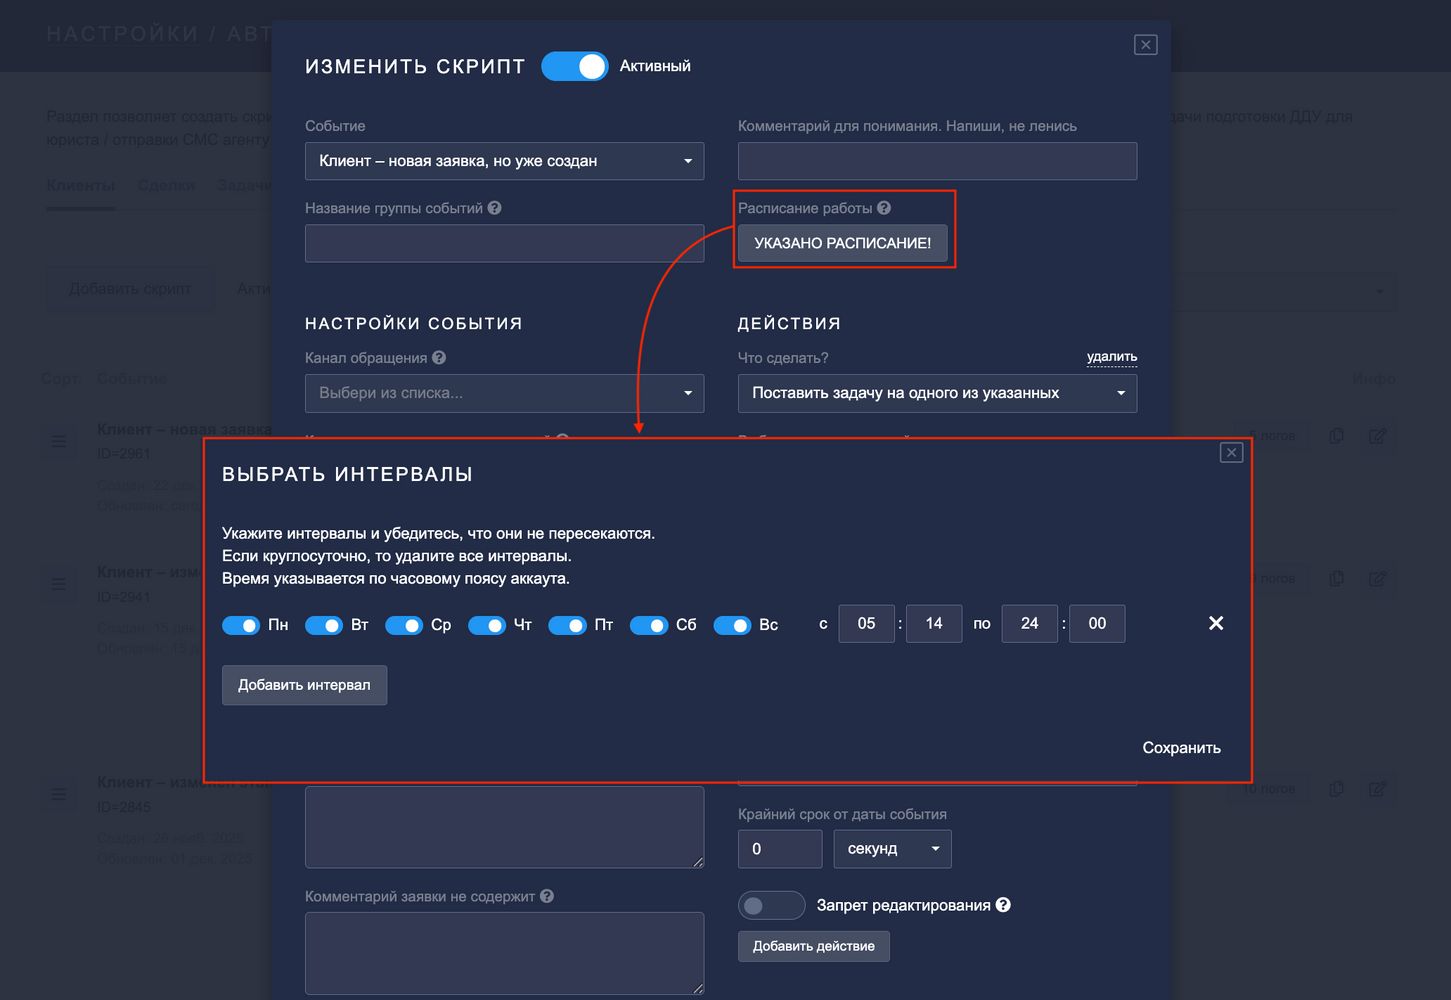Viewport: 1451px width, 1000px height.
Task: Focus the "Комментарий заявки не содержит" textarea
Action: 504,953
